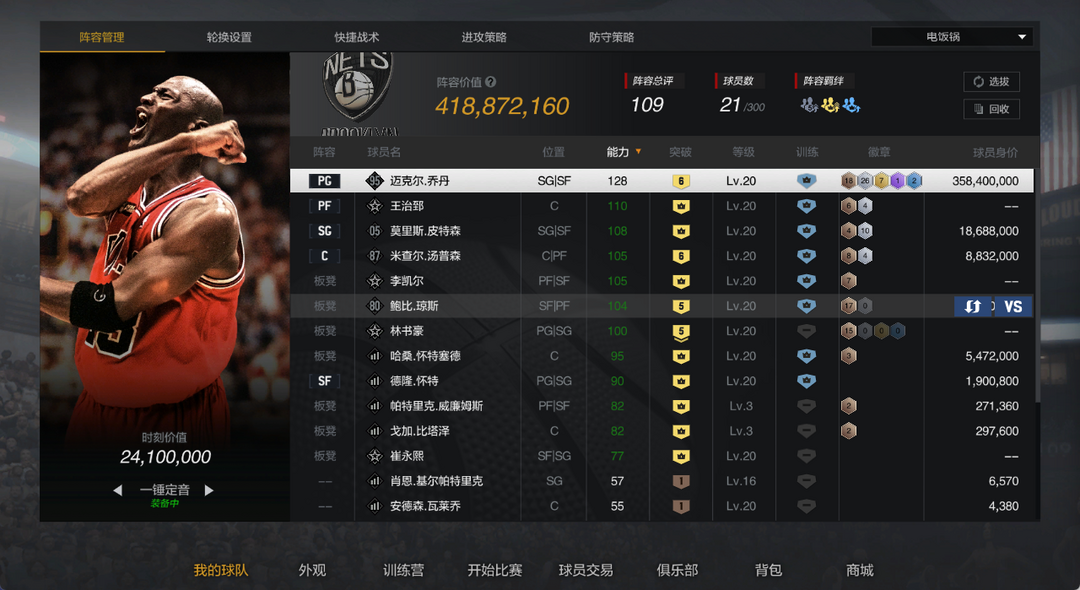Image resolution: width=1080 pixels, height=590 pixels.
Task: Click the help question mark beside 阵容价值
Action: tap(490, 82)
